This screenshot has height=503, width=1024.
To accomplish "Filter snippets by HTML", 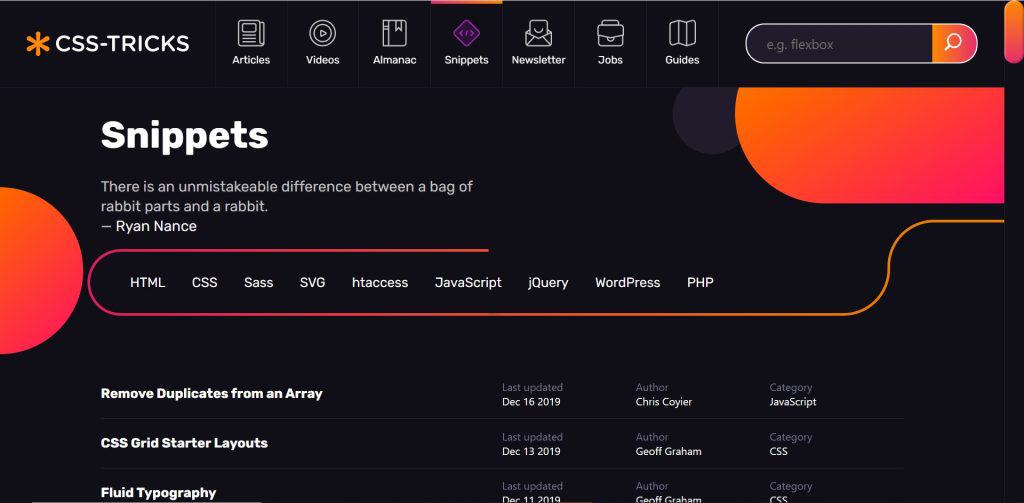I will tap(148, 283).
